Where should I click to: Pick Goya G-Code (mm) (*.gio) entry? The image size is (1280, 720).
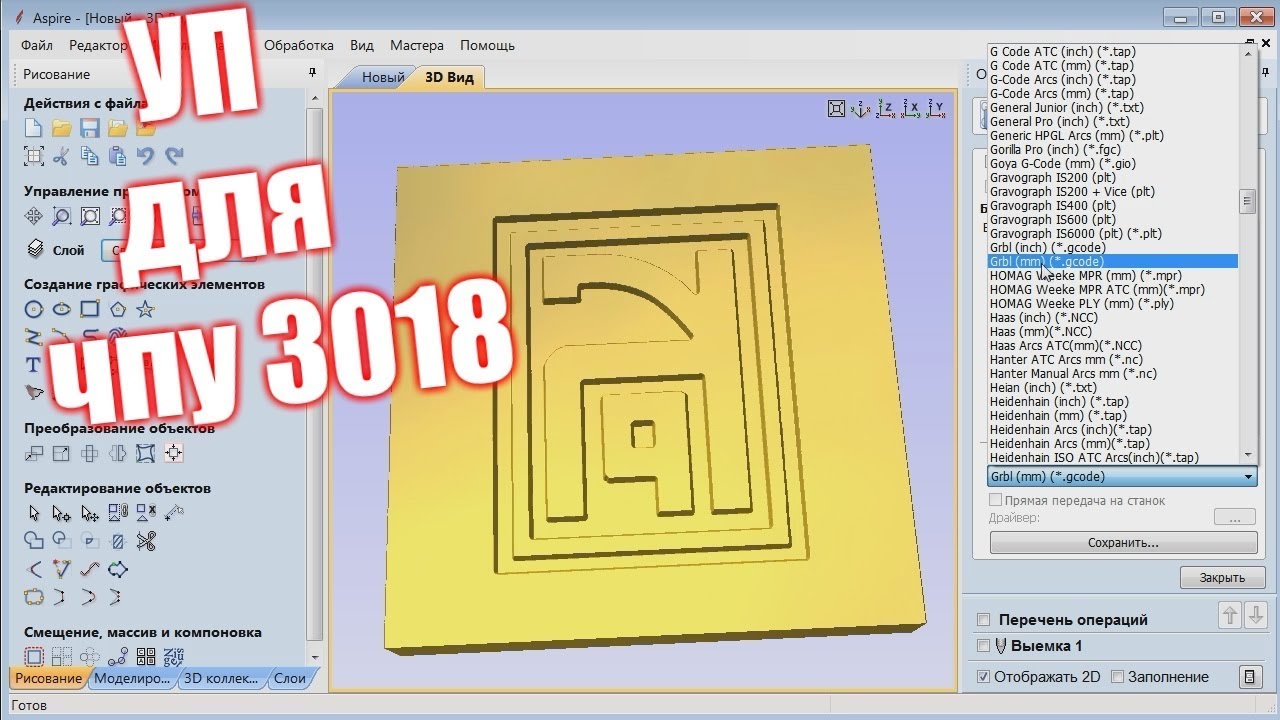1112,163
